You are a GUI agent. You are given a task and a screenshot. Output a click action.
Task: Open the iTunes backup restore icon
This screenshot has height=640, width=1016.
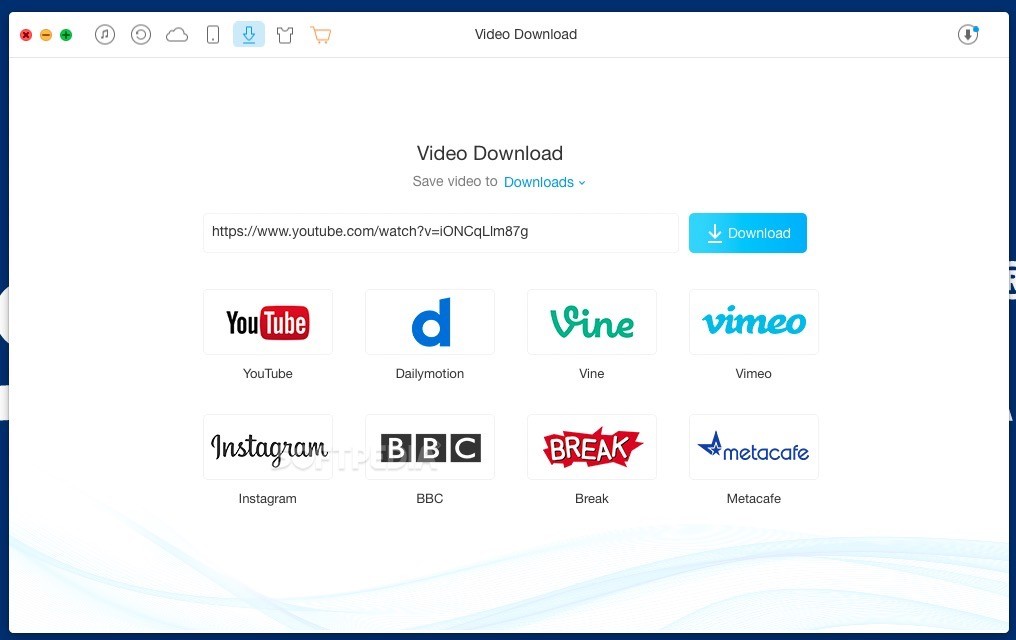(141, 34)
